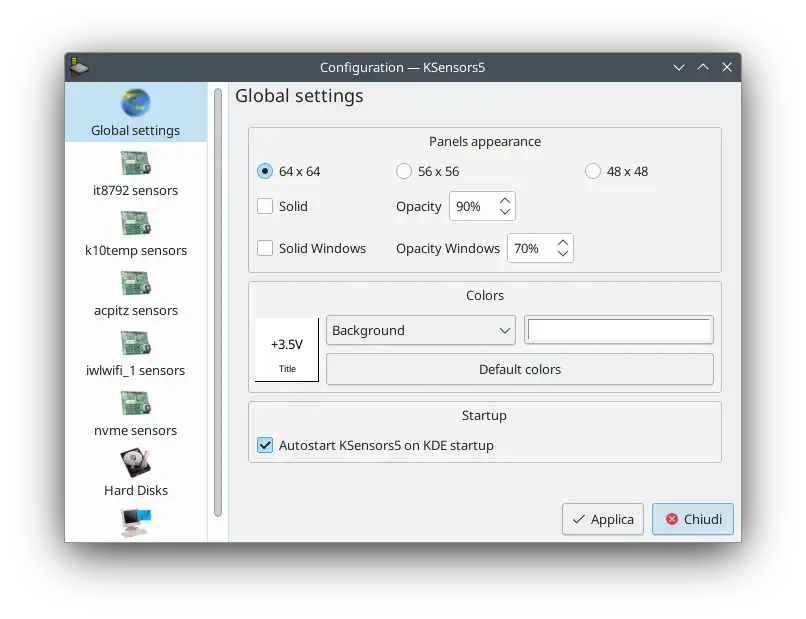Screen dimensions: 806x619
Task: Minimize the Configuration window
Action: click(679, 67)
